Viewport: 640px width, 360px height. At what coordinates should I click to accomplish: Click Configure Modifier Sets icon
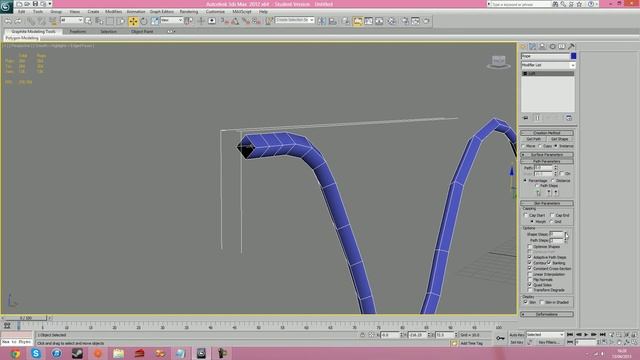(569, 118)
